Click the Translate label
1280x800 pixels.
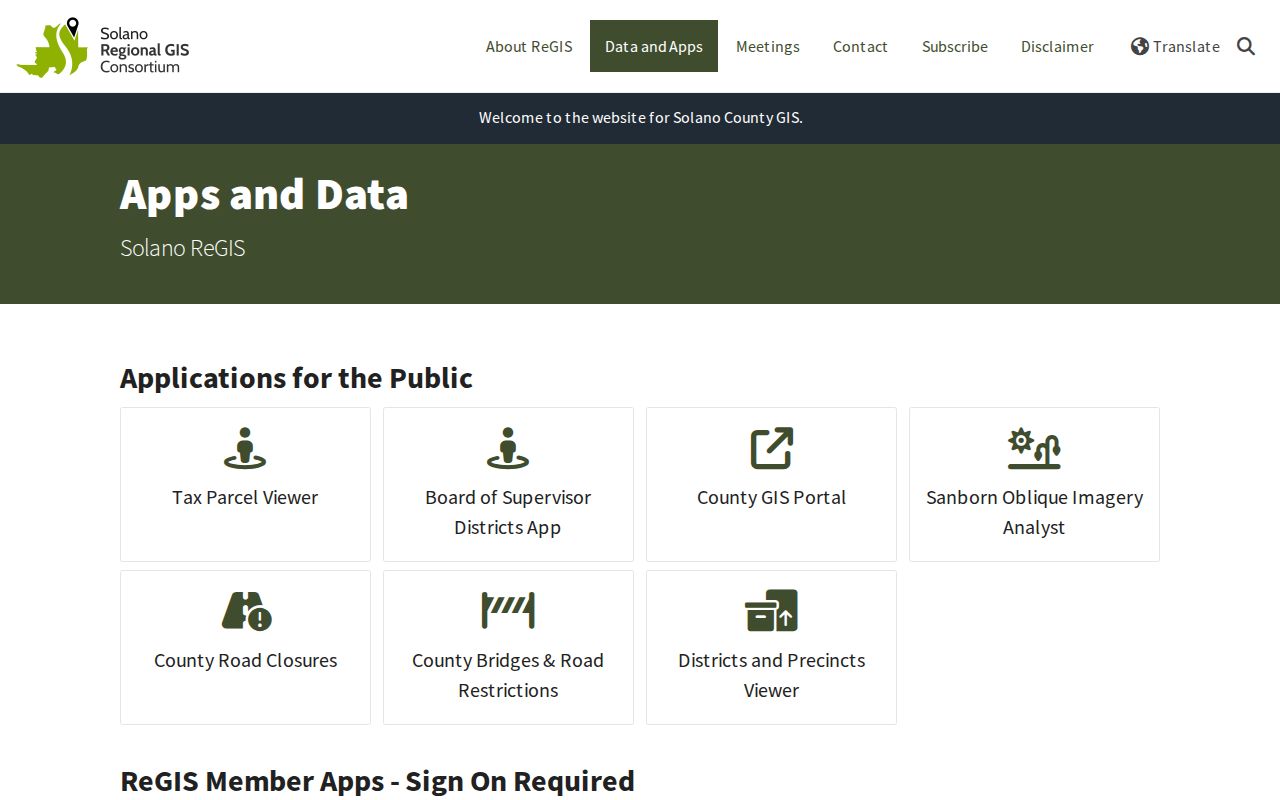click(x=1186, y=46)
